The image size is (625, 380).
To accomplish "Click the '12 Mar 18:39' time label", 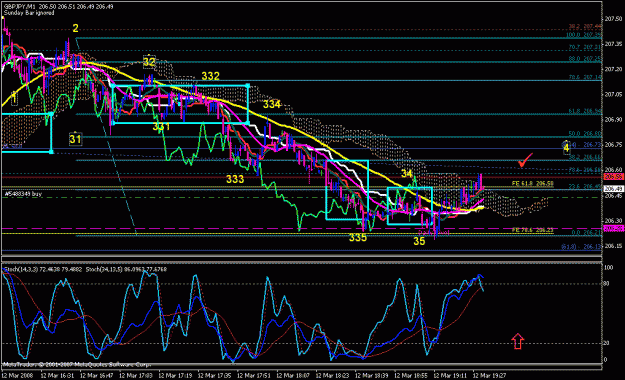I will click(372, 376).
